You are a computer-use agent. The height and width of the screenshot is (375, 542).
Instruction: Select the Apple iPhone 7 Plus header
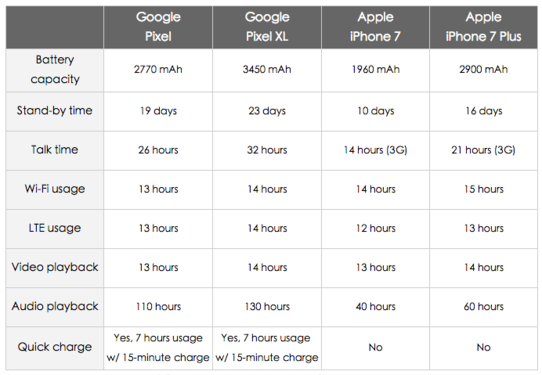click(x=483, y=27)
